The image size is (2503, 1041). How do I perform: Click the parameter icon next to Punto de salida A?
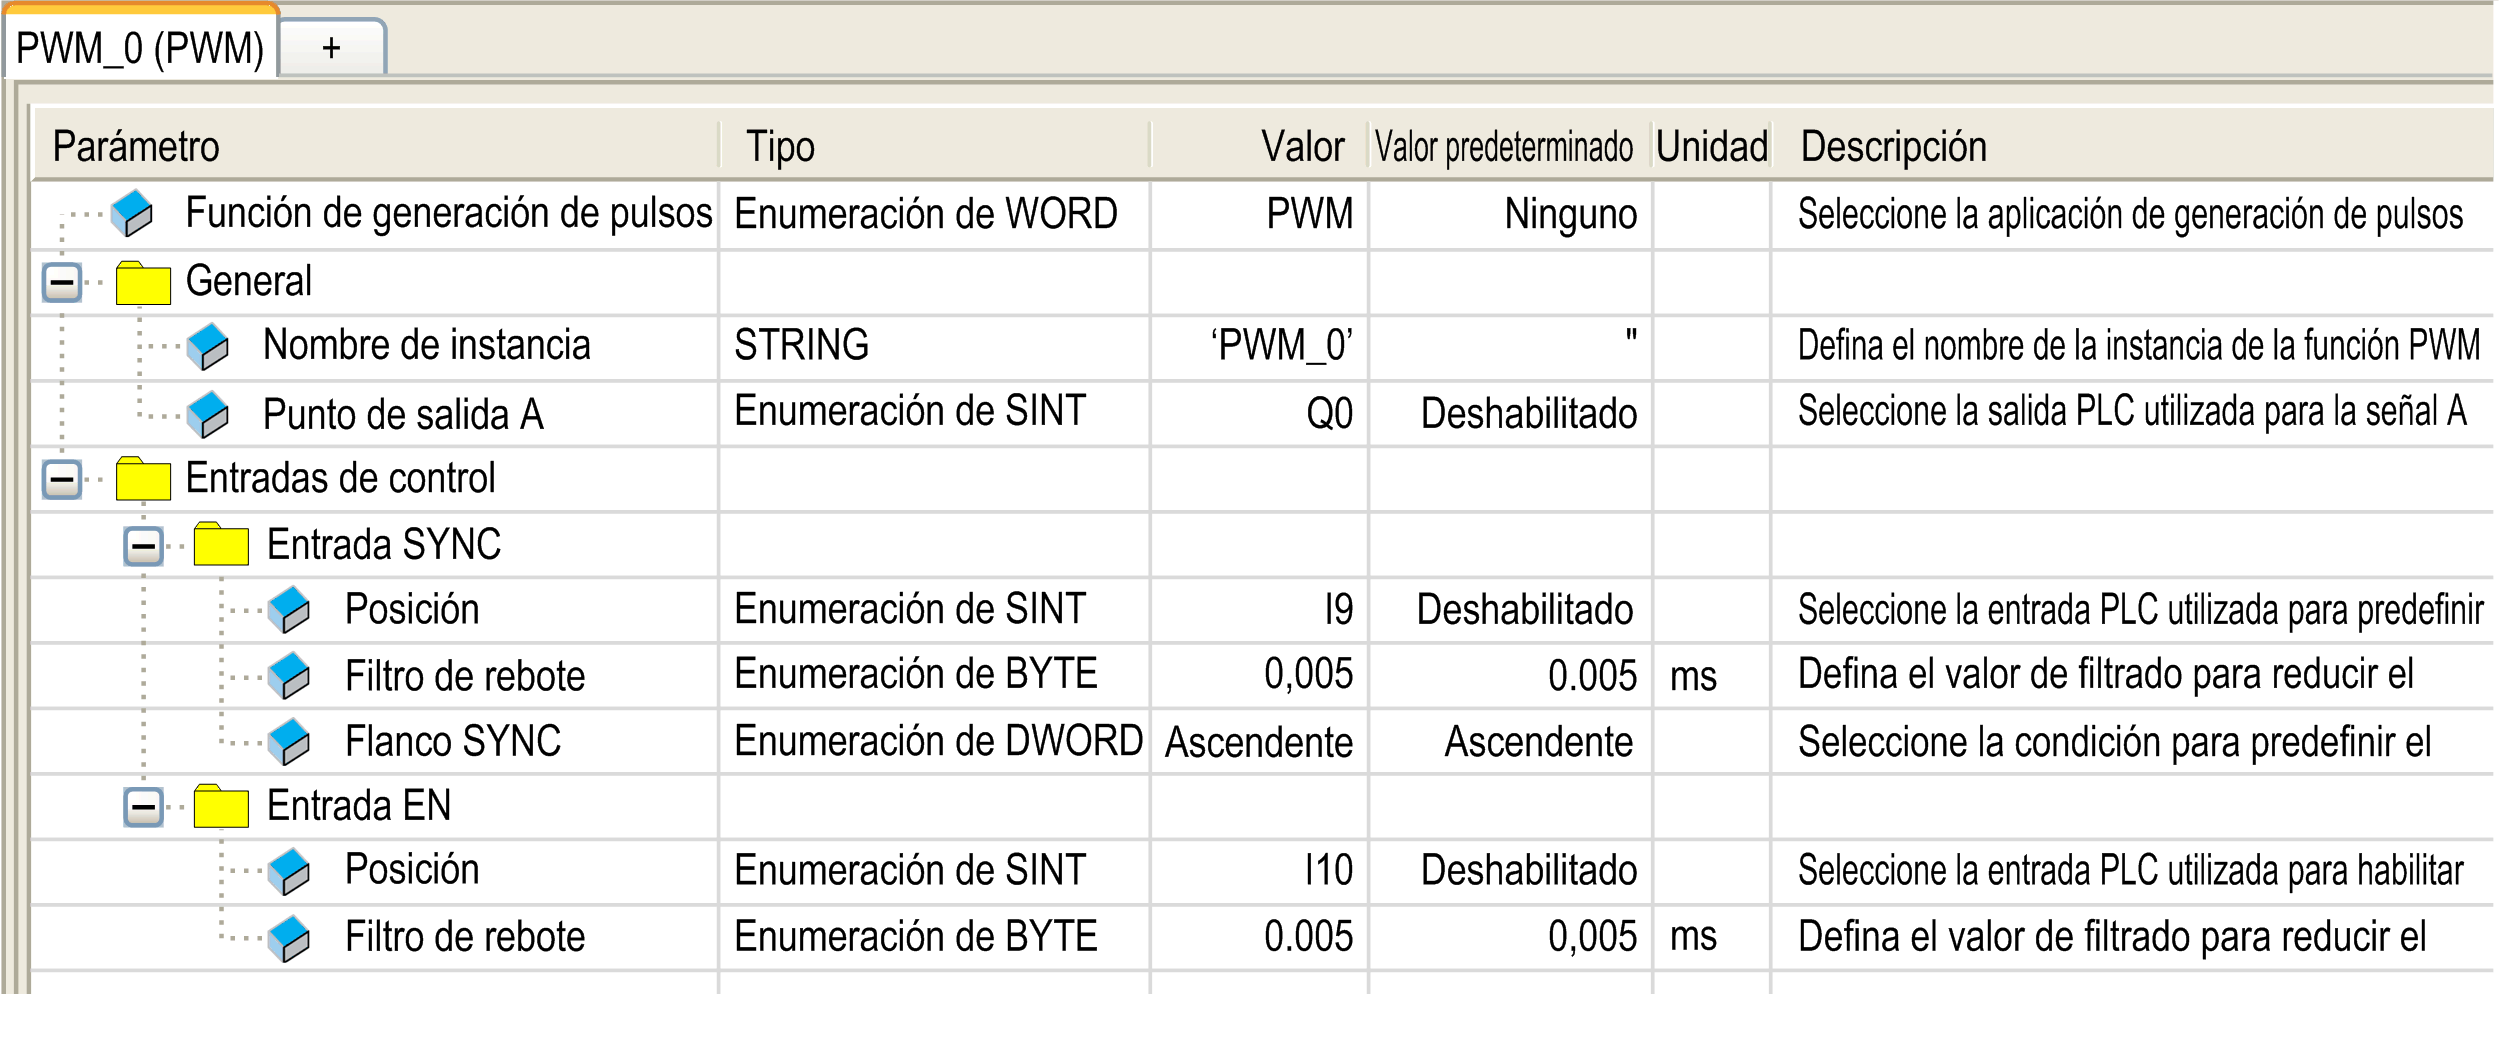click(208, 414)
